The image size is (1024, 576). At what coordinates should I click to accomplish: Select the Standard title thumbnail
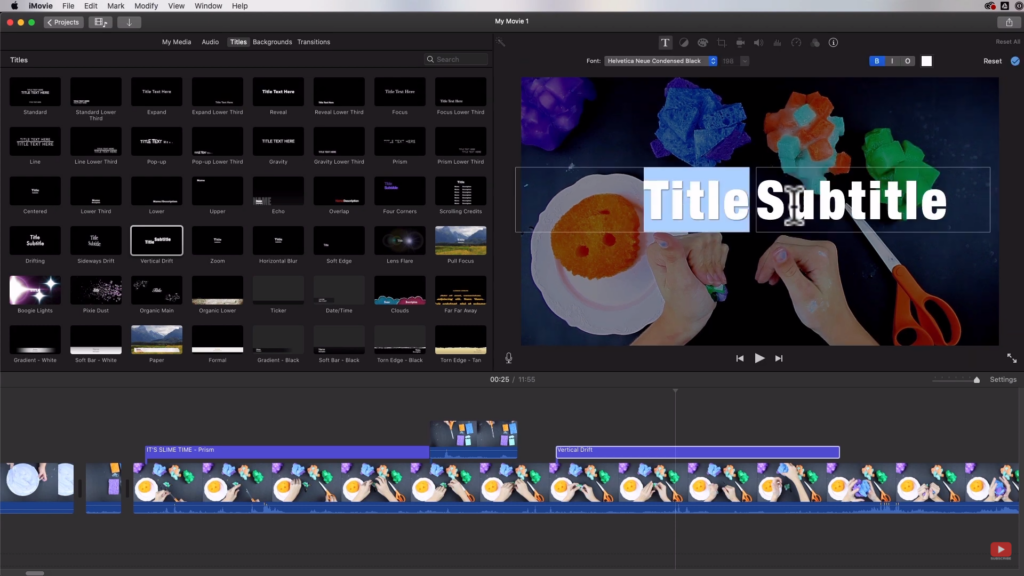[35, 91]
